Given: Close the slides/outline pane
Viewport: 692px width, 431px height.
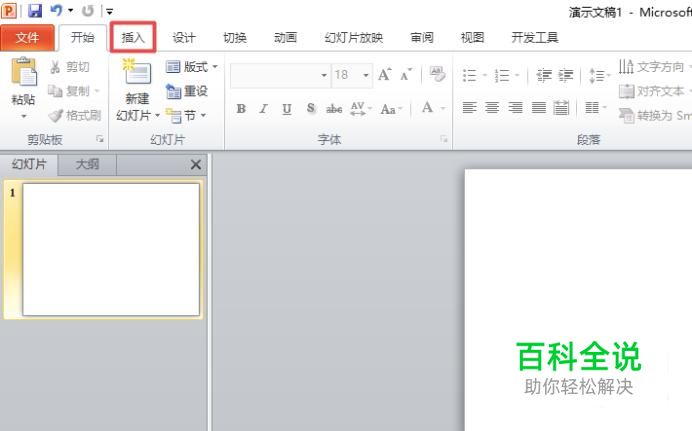Looking at the screenshot, I should (196, 165).
